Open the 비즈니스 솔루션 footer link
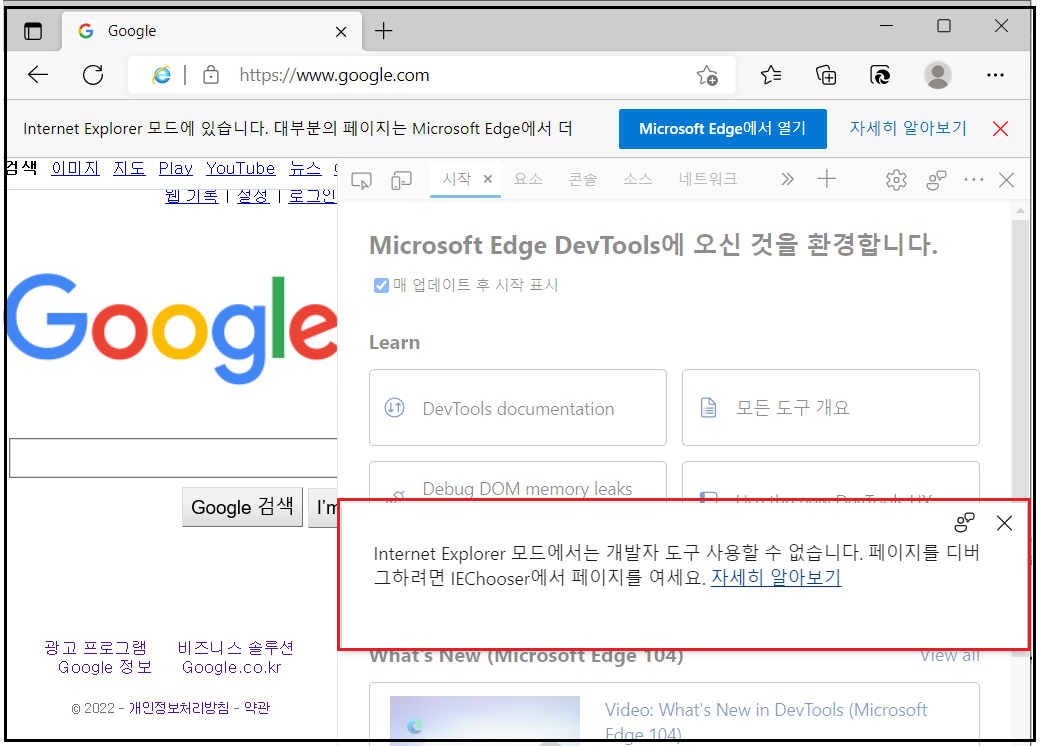The height and width of the screenshot is (746, 1040). tap(235, 647)
